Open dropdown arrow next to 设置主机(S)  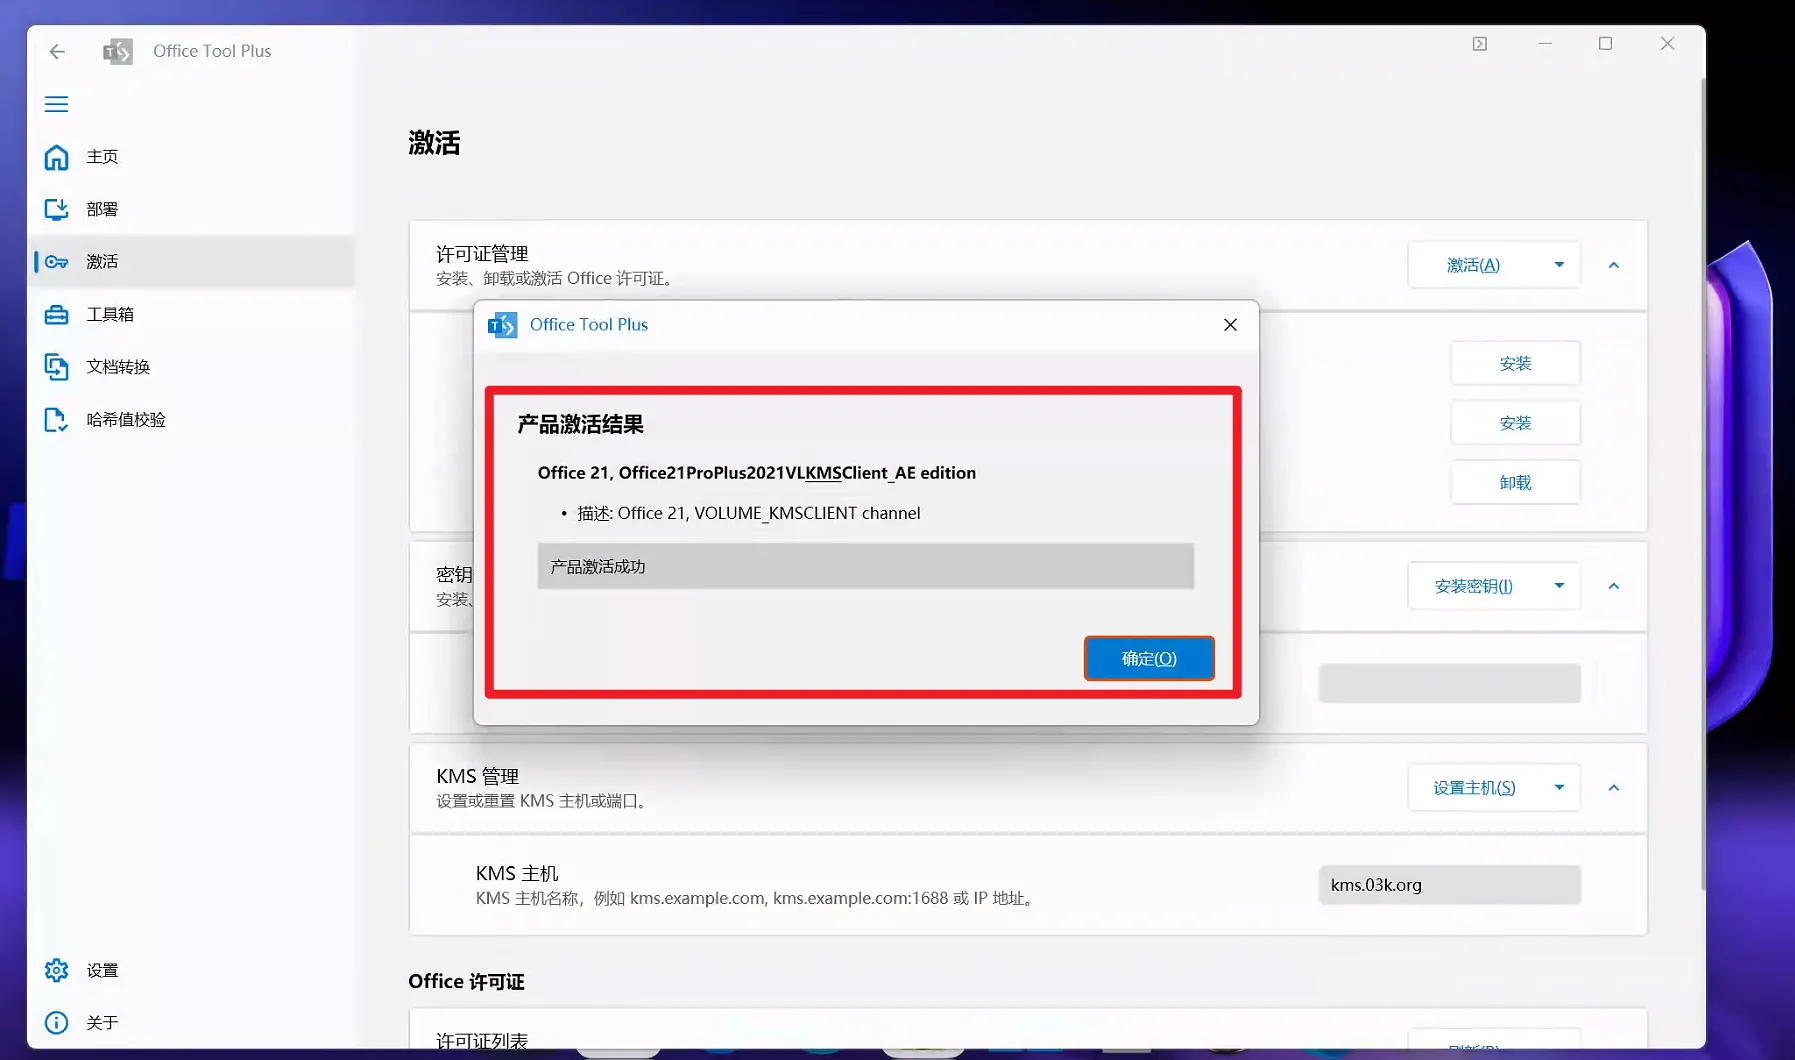coord(1559,788)
